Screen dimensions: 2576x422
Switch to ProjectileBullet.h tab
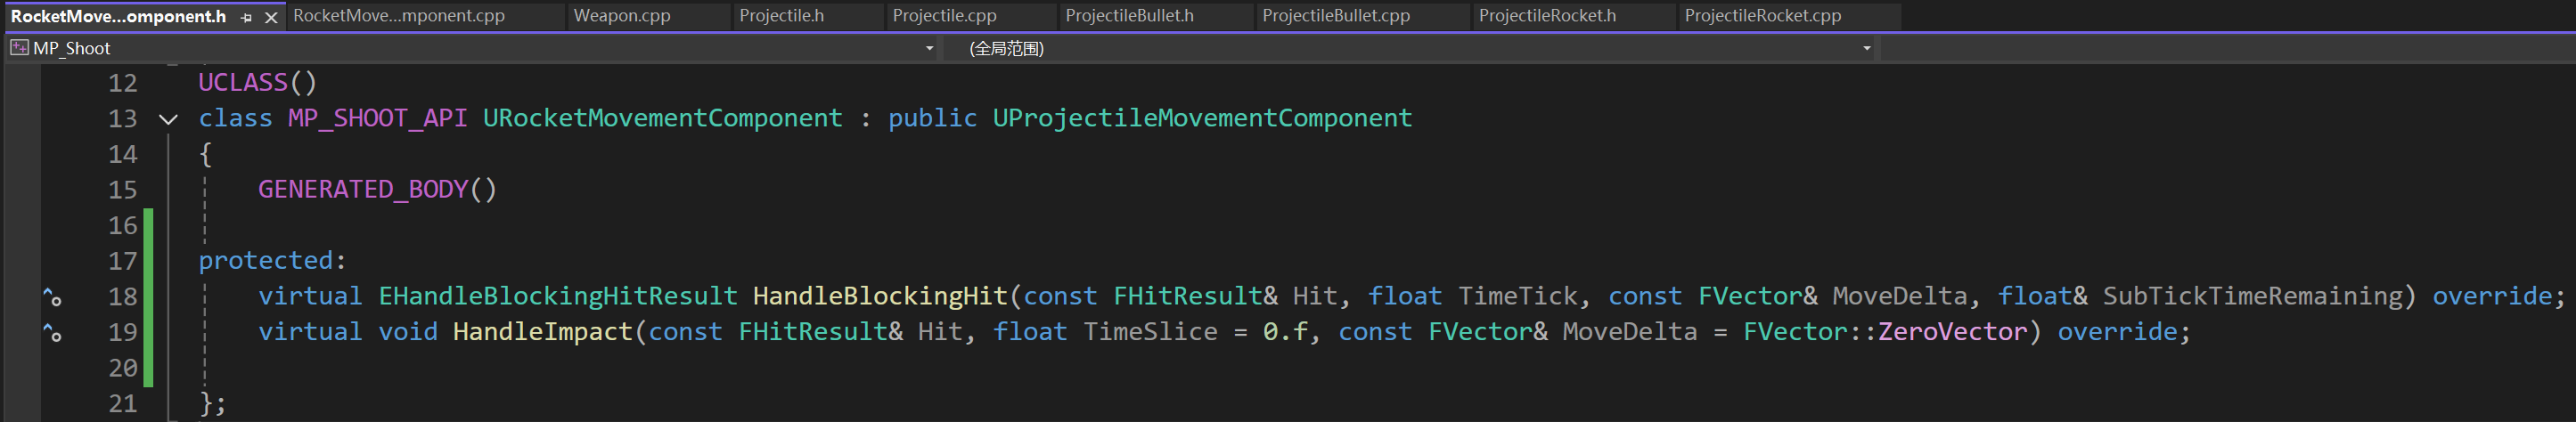pos(1129,16)
